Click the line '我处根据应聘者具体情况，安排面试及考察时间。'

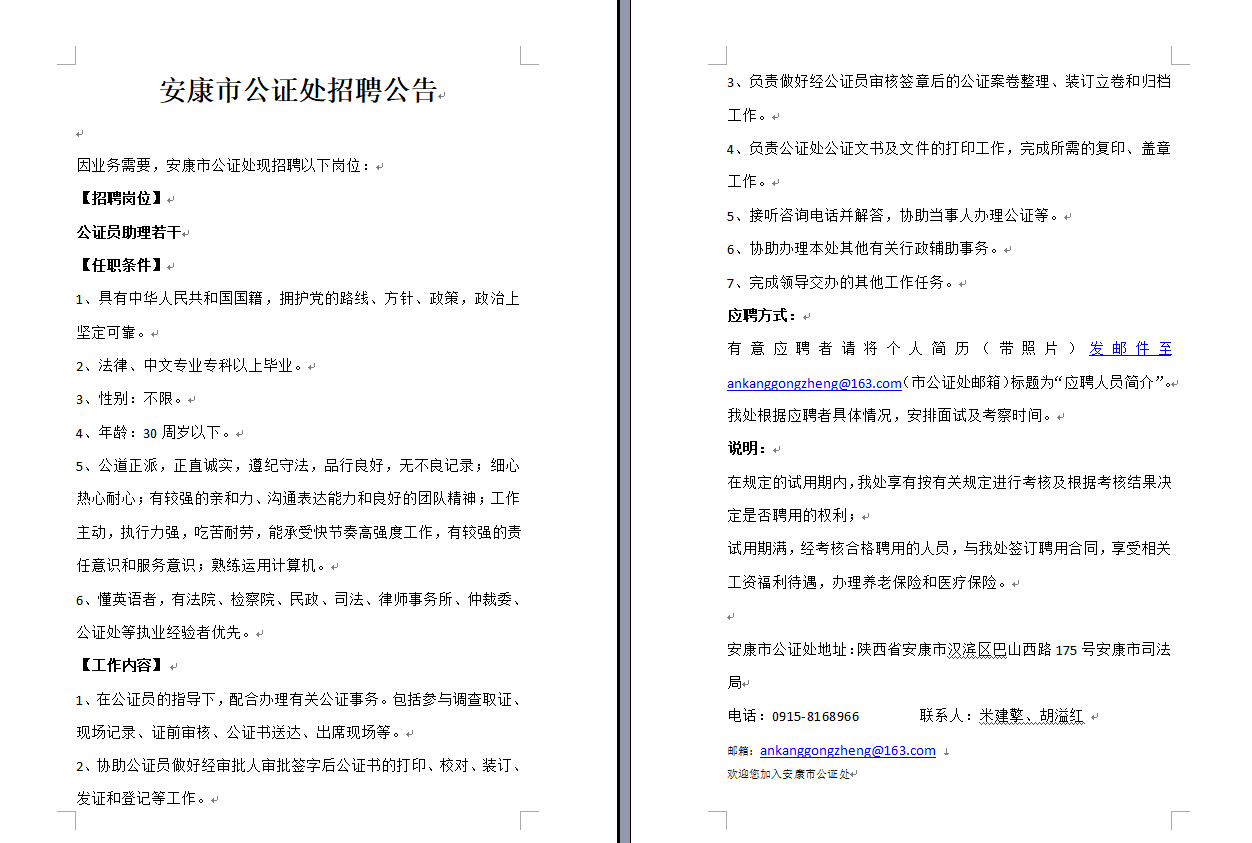890,415
